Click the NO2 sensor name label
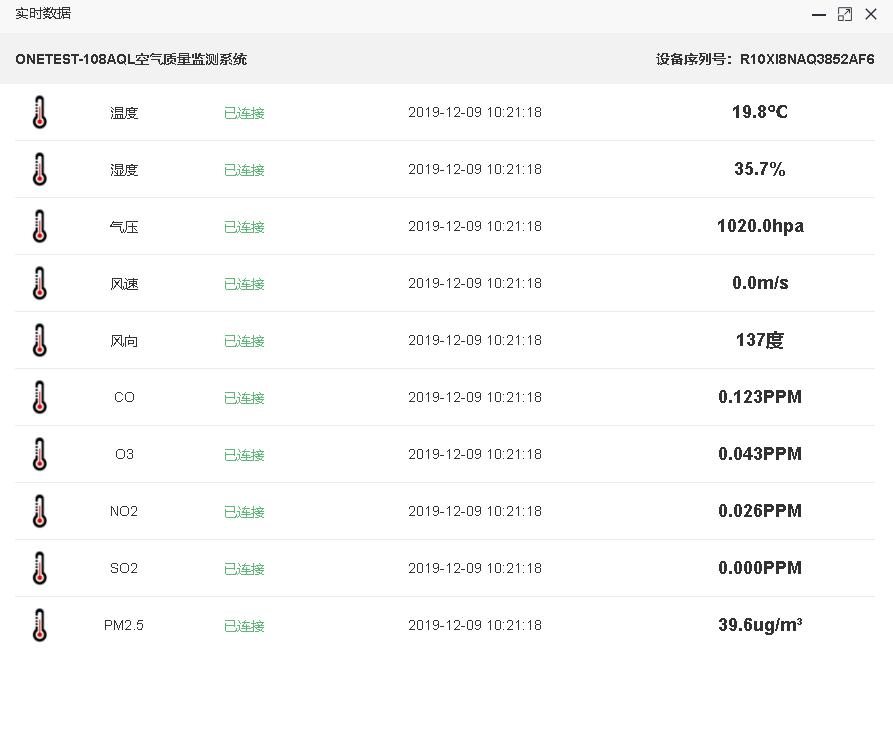The image size is (893, 731). click(x=124, y=511)
